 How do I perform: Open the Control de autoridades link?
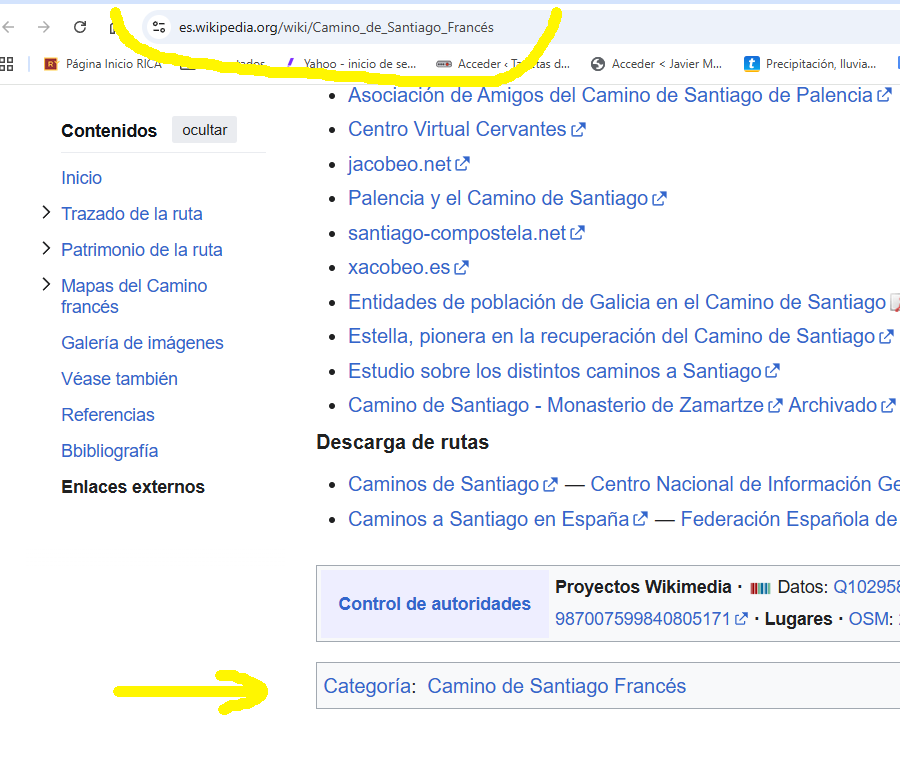pyautogui.click(x=434, y=604)
